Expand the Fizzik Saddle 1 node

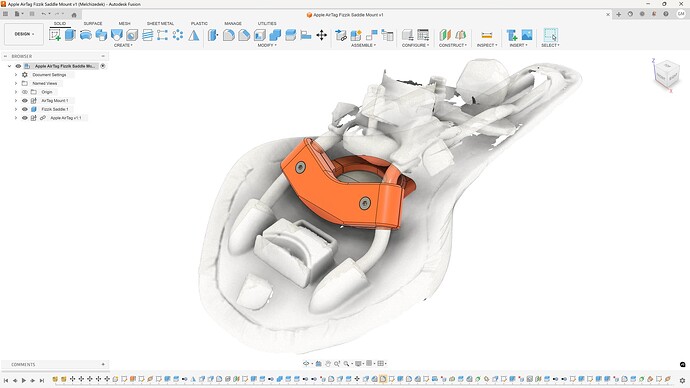[16, 109]
